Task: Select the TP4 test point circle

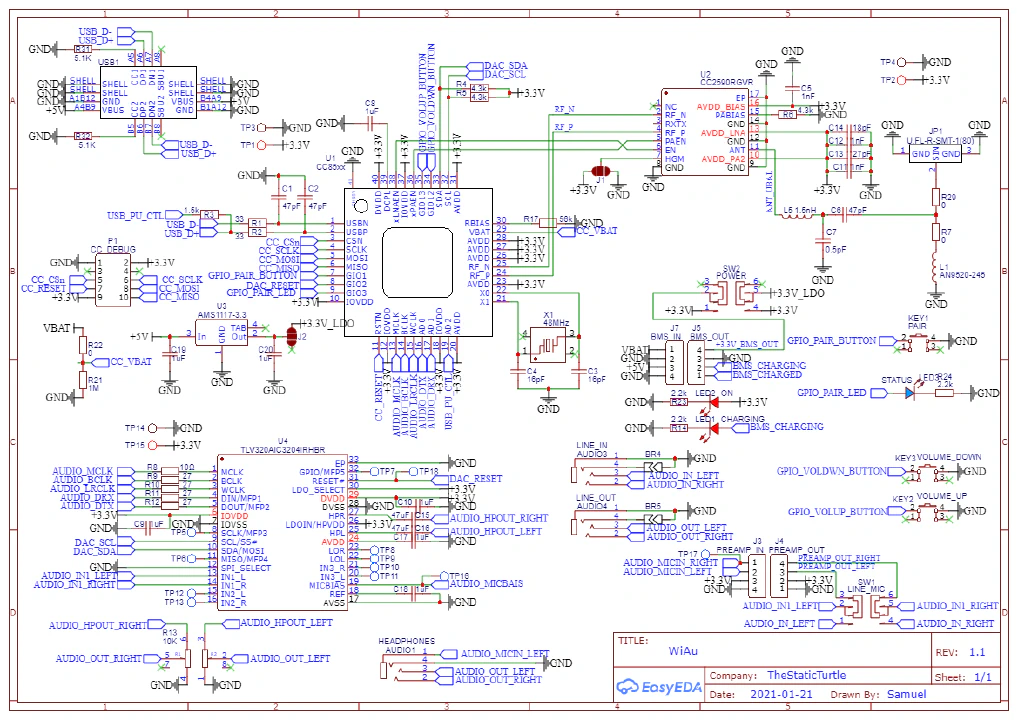Action: [x=901, y=62]
